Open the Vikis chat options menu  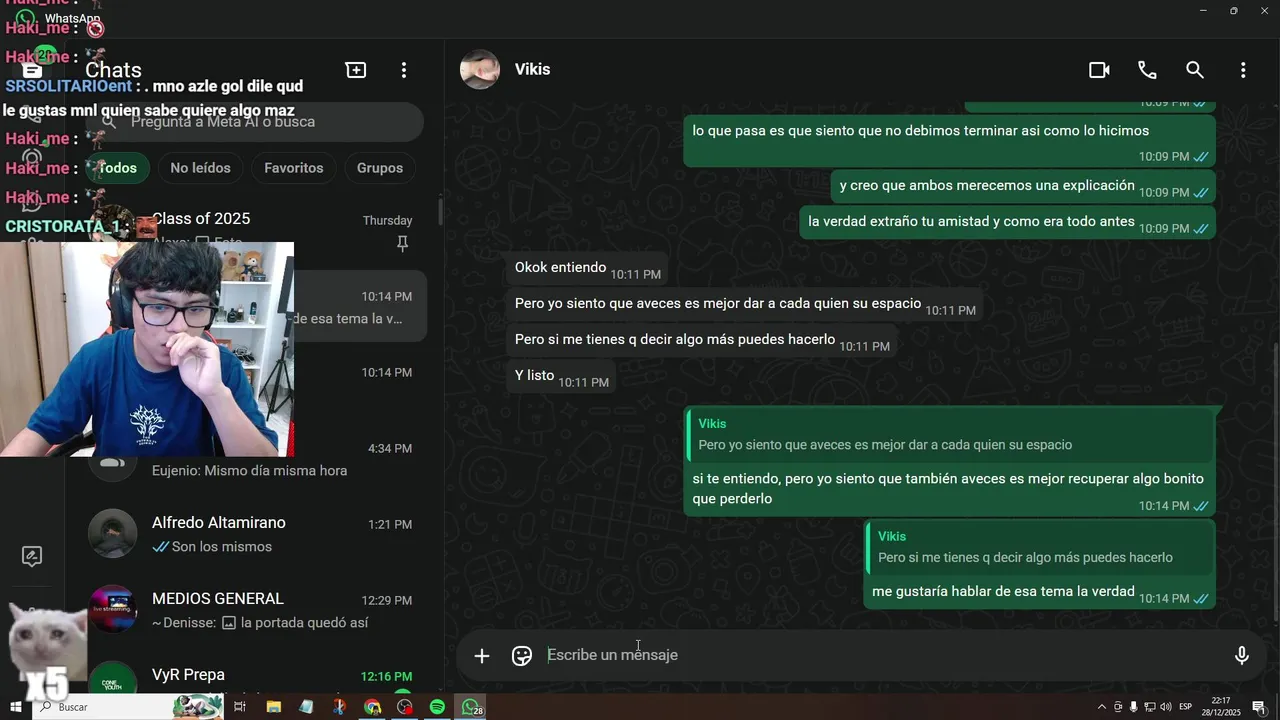coord(1243,70)
